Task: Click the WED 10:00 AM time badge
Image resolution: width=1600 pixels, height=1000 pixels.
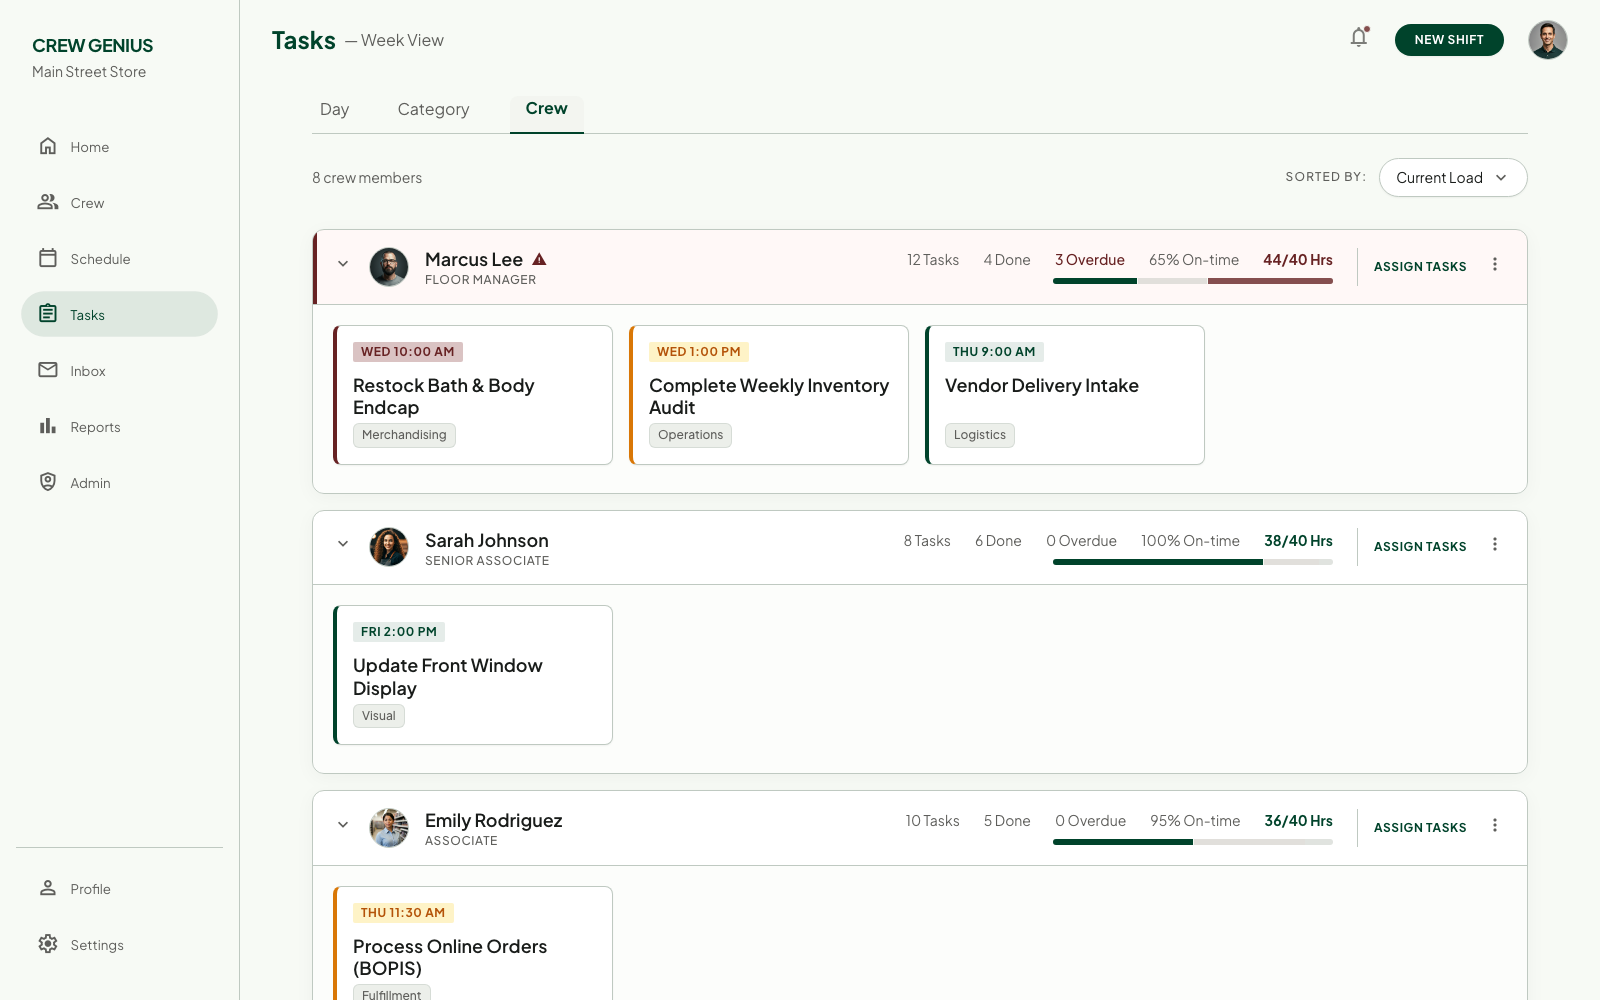Action: click(408, 352)
